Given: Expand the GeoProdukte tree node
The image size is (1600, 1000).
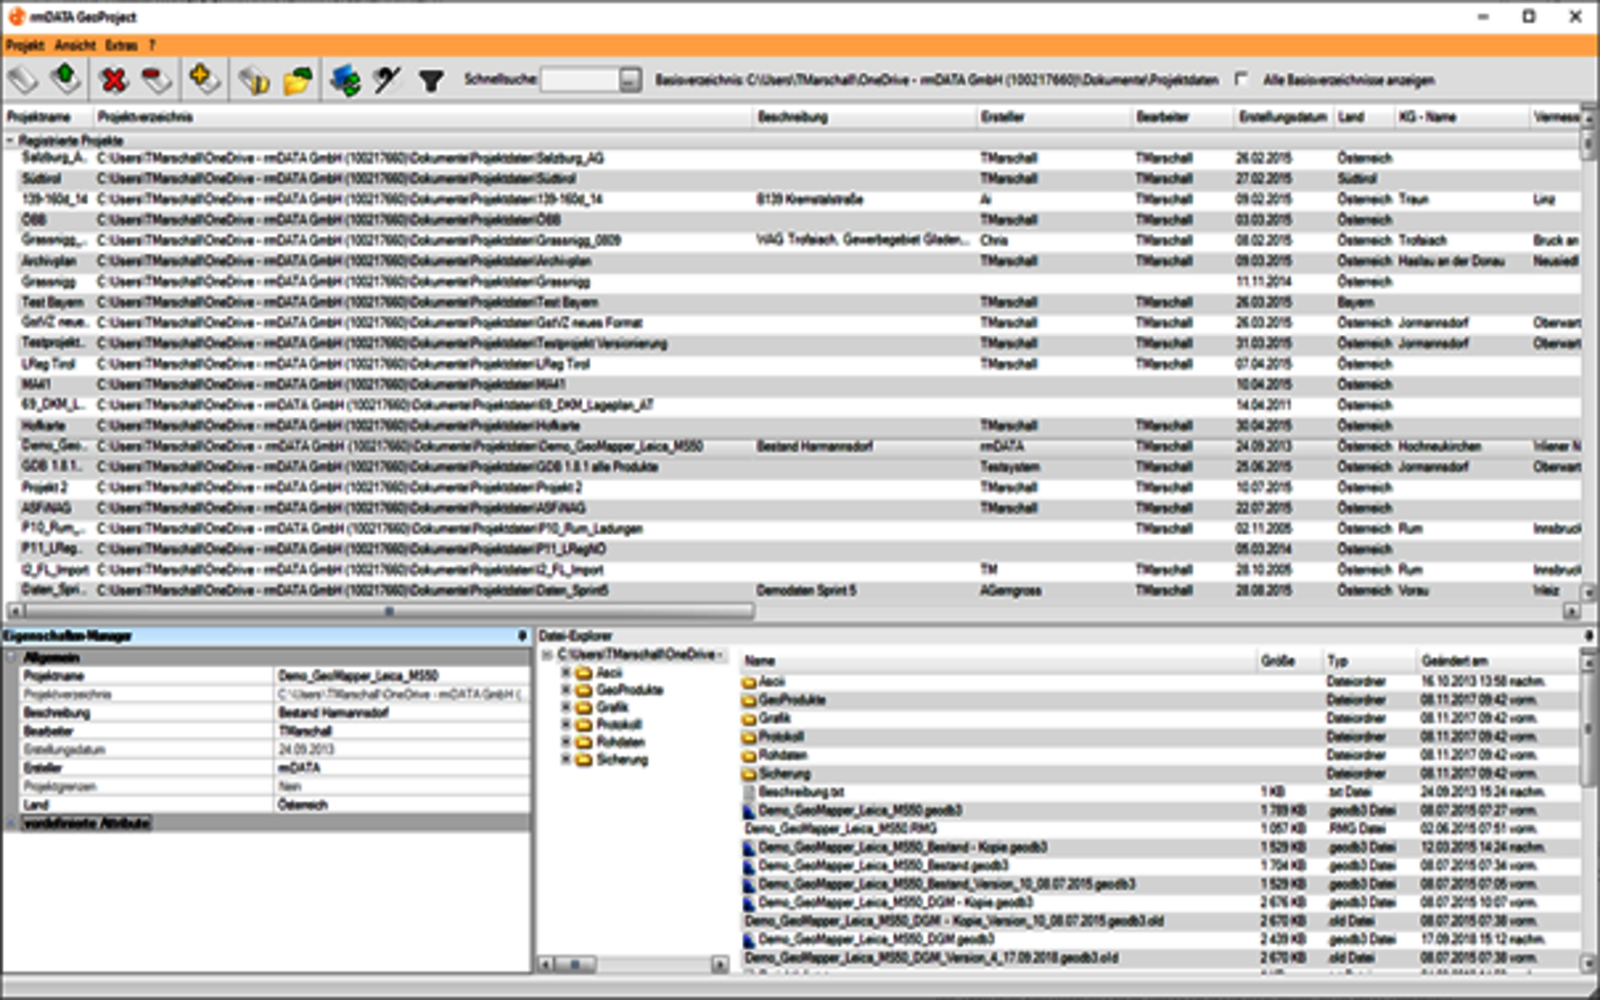Looking at the screenshot, I should (566, 690).
